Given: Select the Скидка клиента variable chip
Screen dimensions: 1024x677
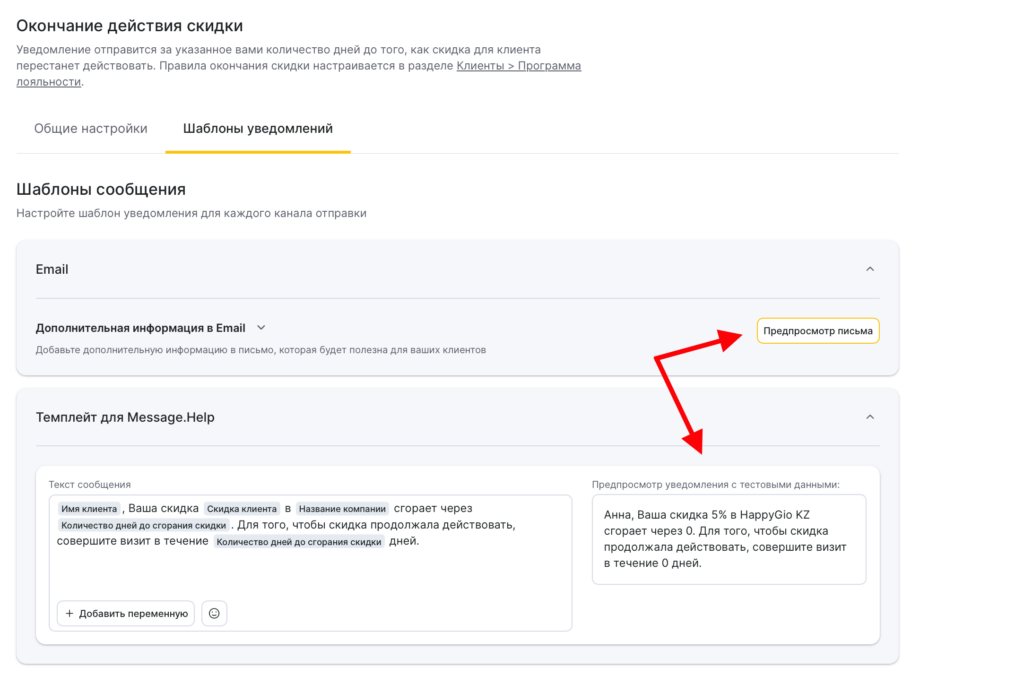Looking at the screenshot, I should tap(242, 509).
